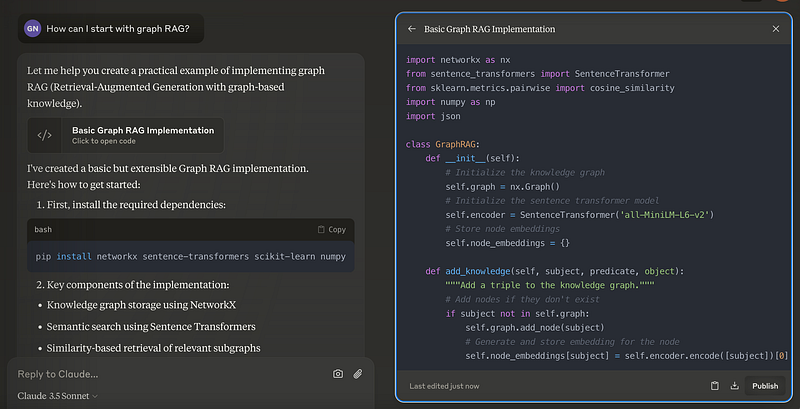The image size is (800, 409).
Task: Click the 'Last edited just now' status text
Action: click(444, 386)
